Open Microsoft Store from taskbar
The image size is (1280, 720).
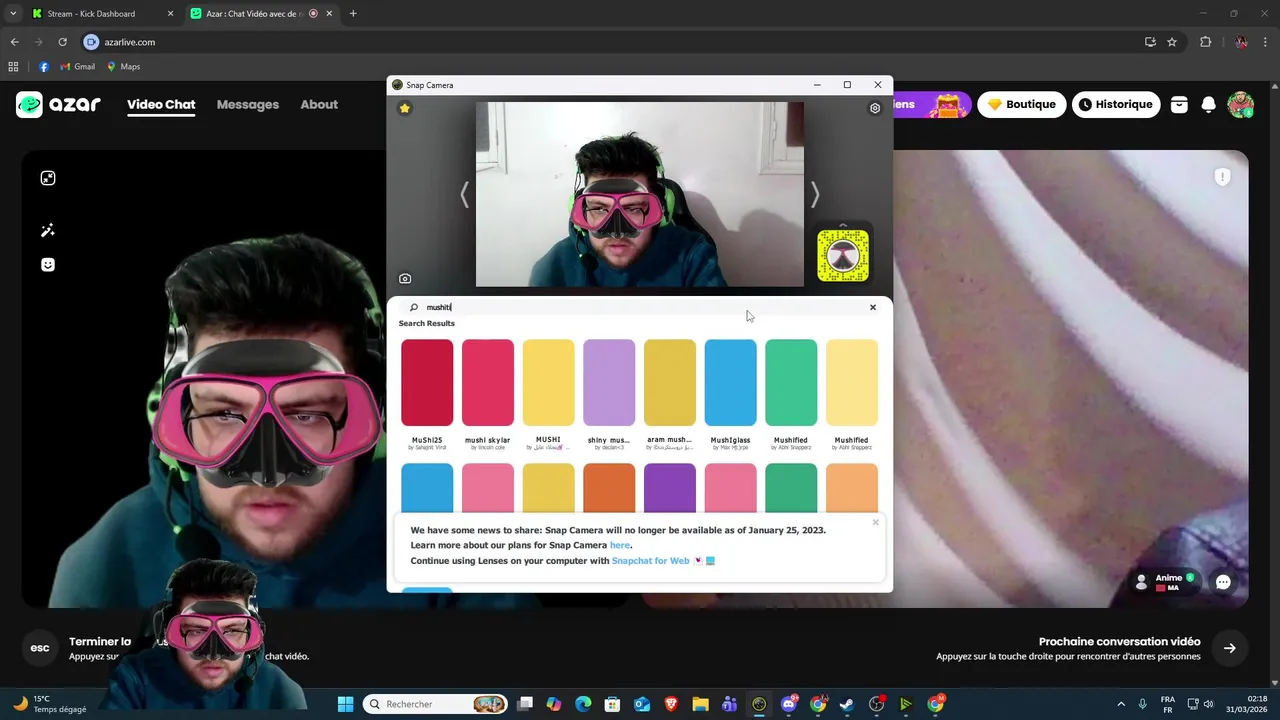[612, 704]
